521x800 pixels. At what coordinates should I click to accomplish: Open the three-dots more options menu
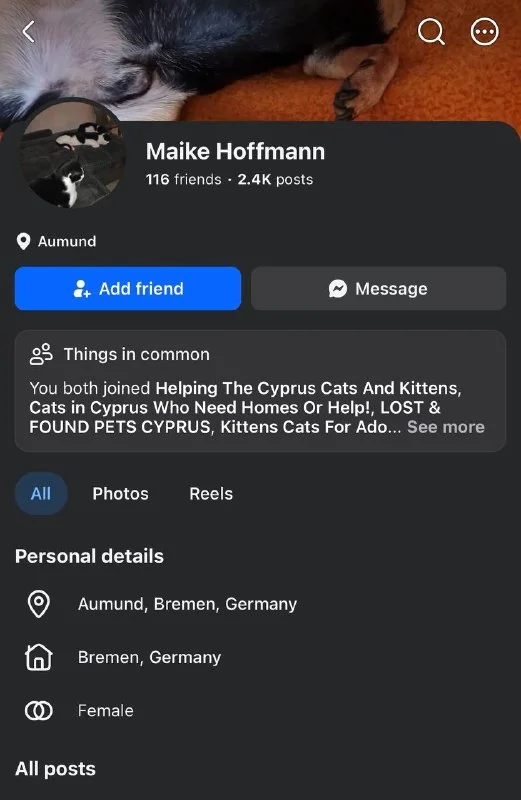tap(484, 32)
